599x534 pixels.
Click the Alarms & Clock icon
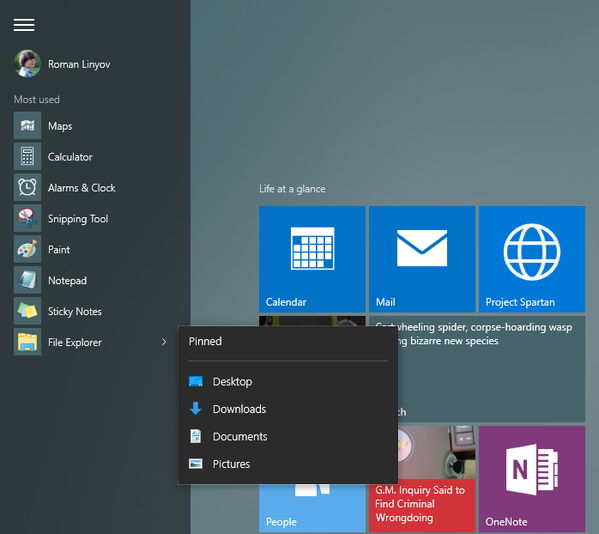pyautogui.click(x=28, y=188)
